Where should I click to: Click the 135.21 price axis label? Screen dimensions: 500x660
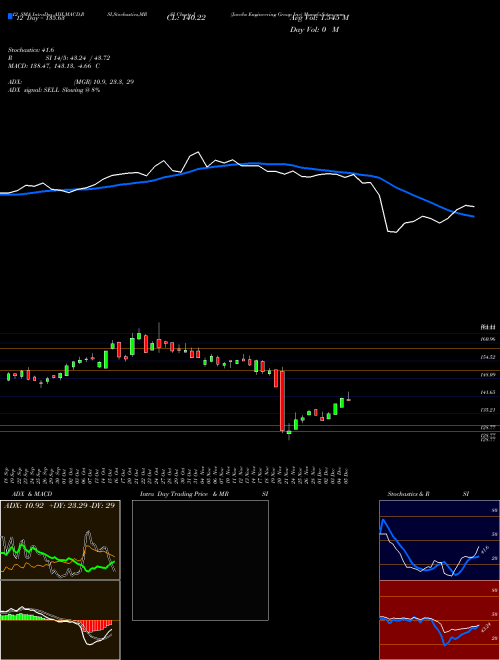point(488,410)
